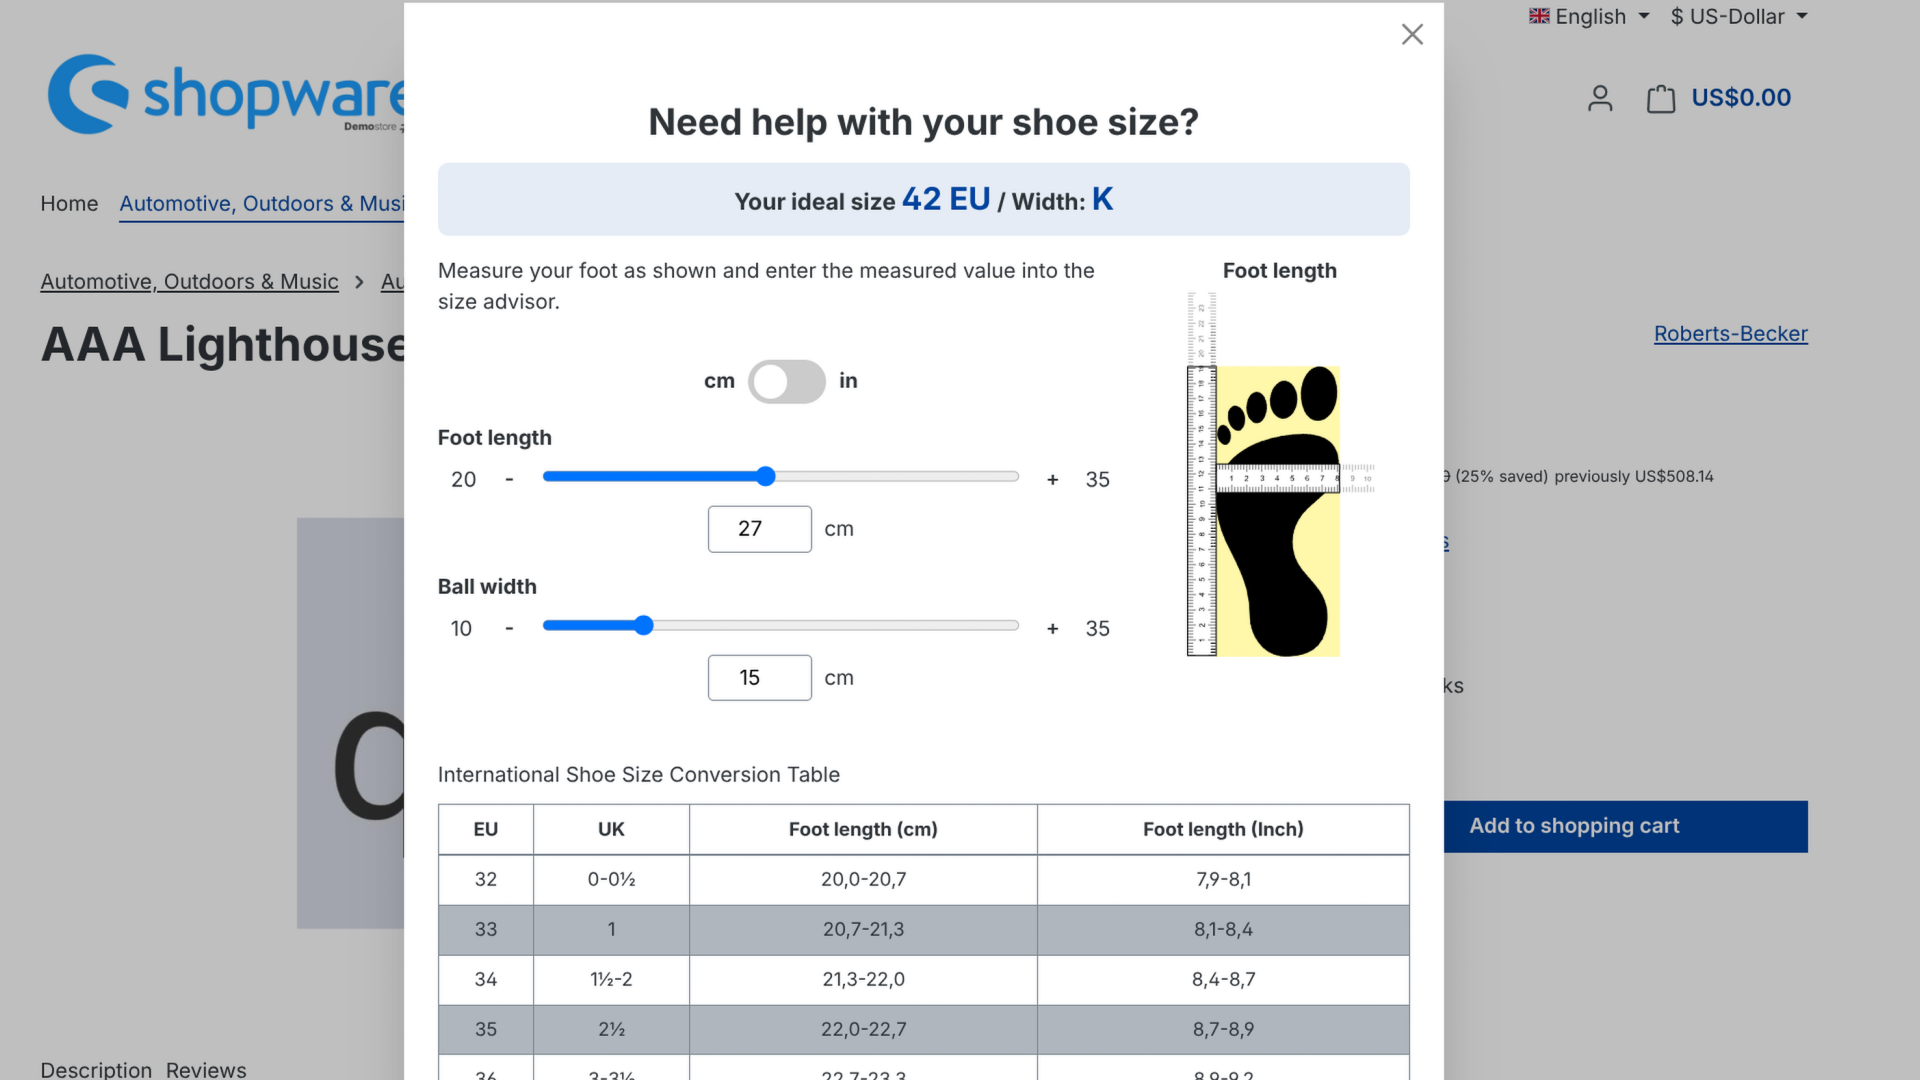The image size is (1920, 1080).
Task: Open the Roberts-Becker manufacturer link
Action: (1730, 334)
